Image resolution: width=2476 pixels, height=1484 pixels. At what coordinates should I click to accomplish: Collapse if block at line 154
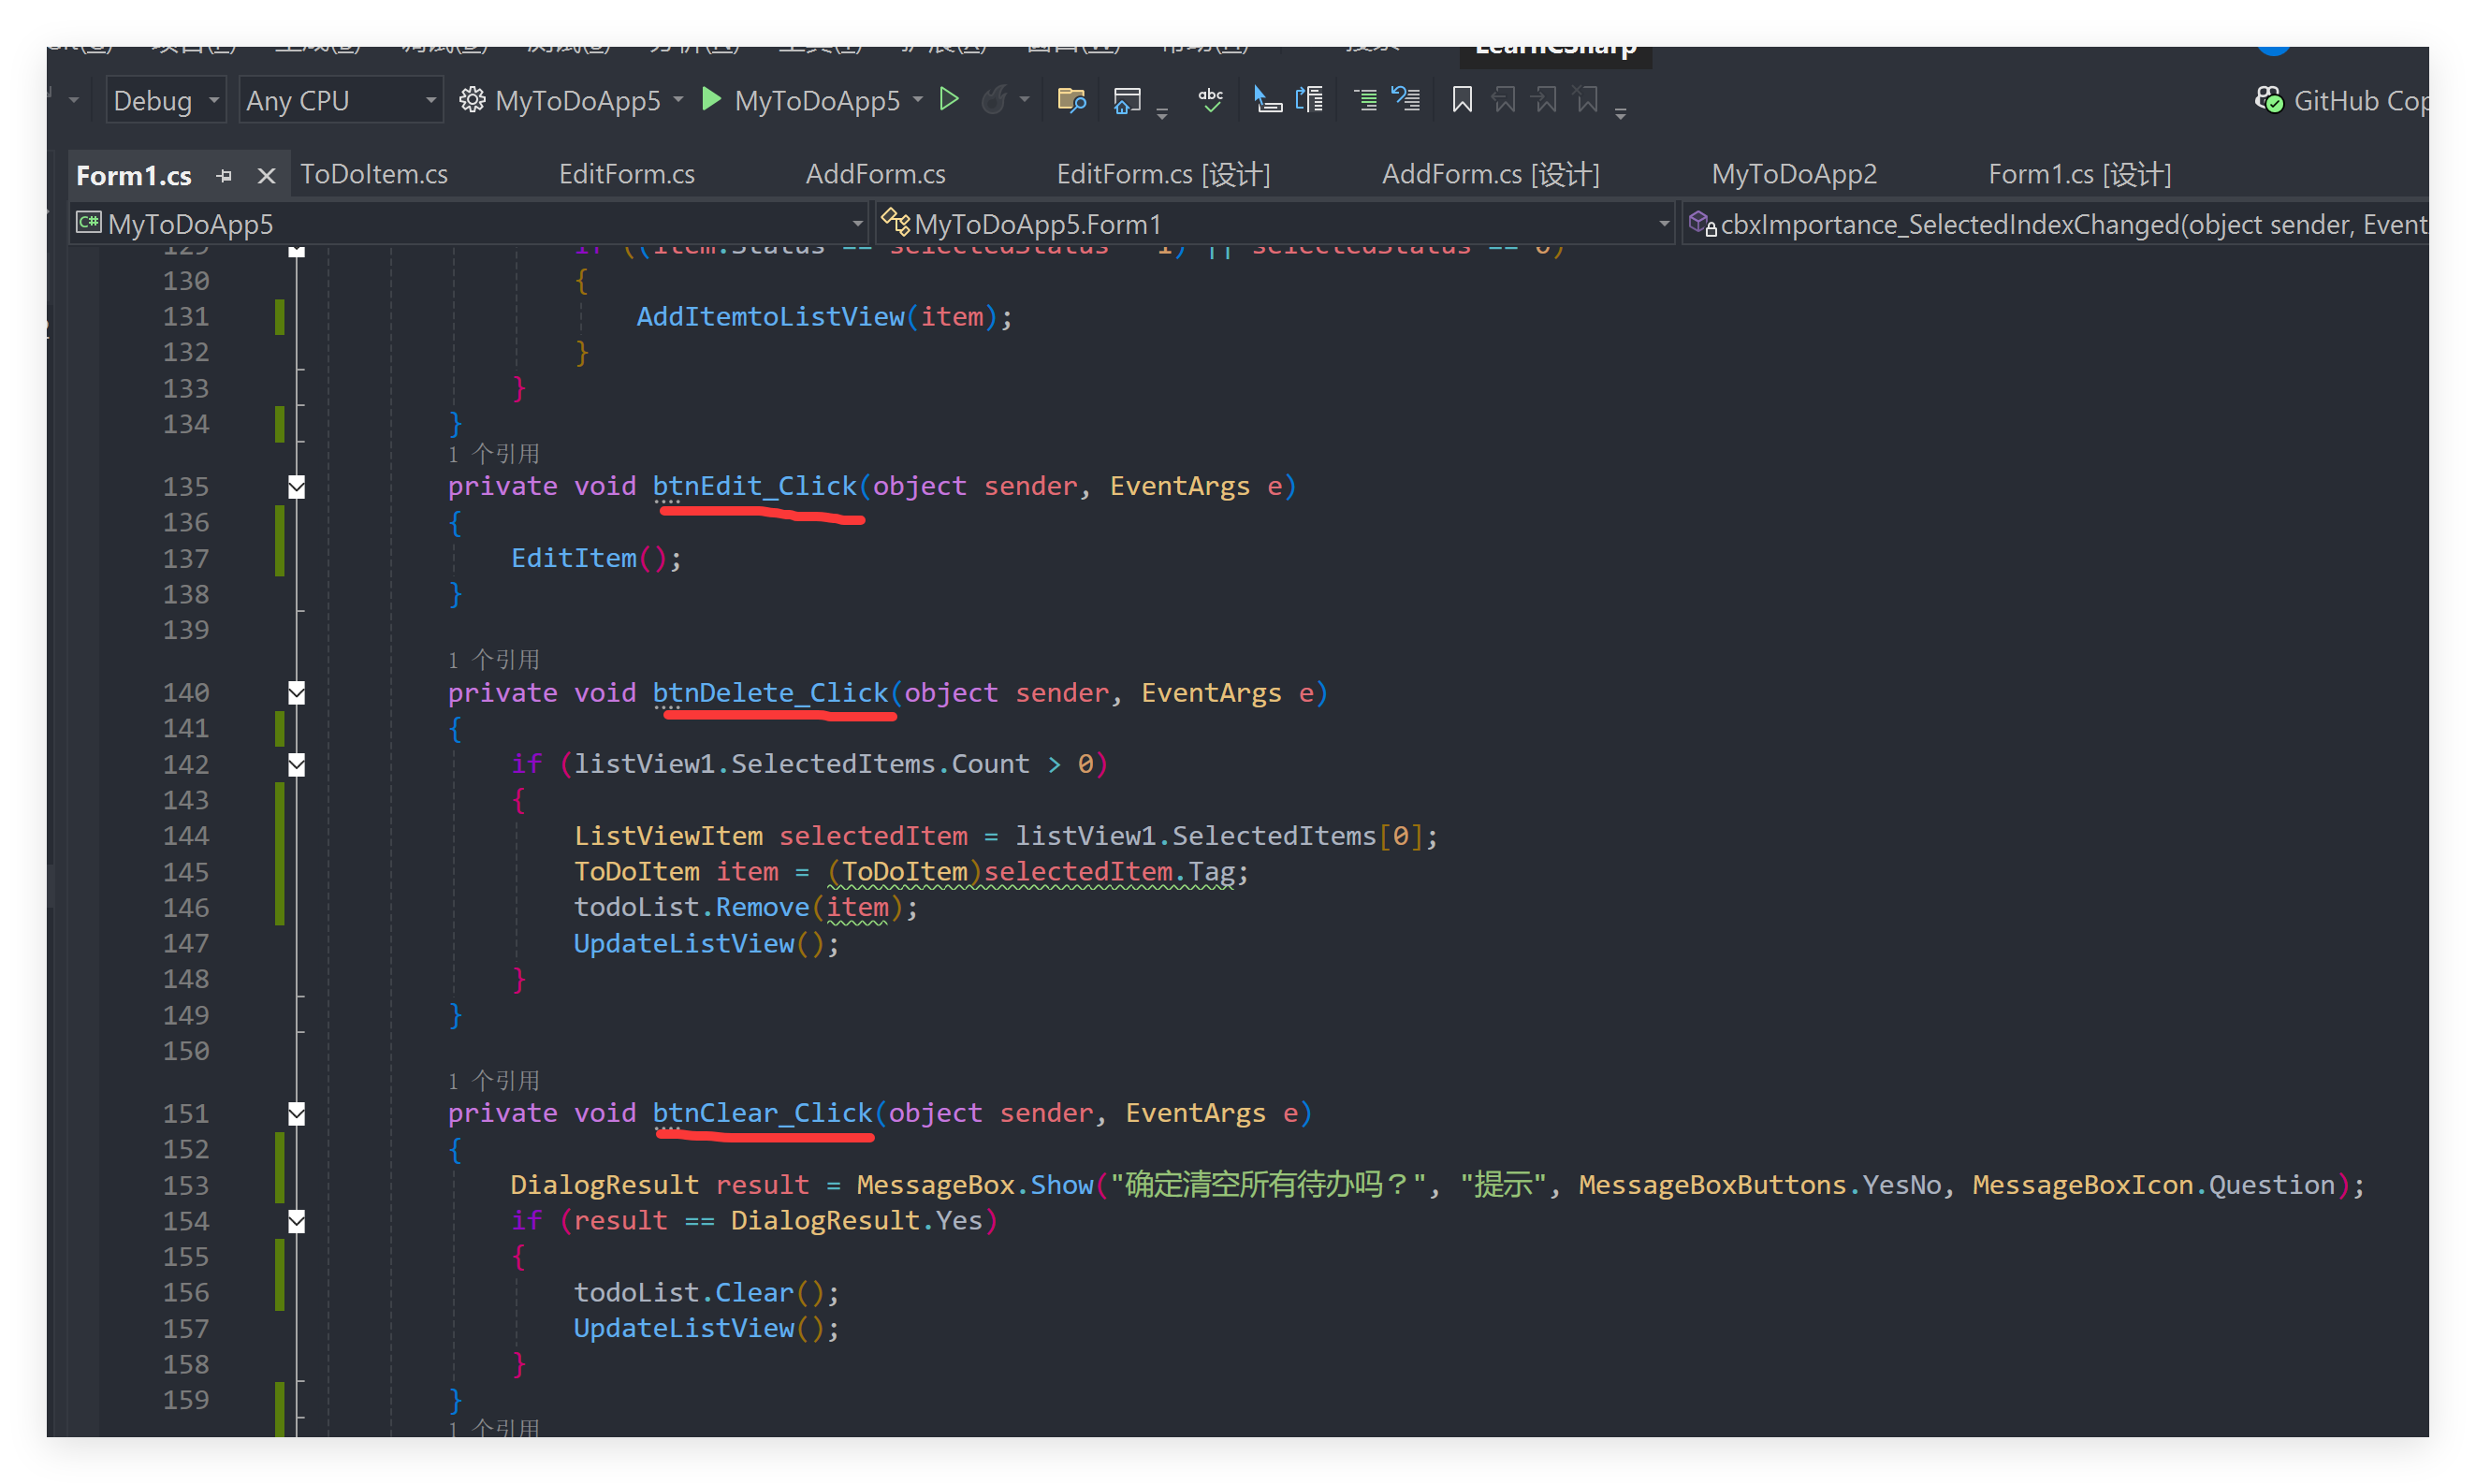point(297,1221)
